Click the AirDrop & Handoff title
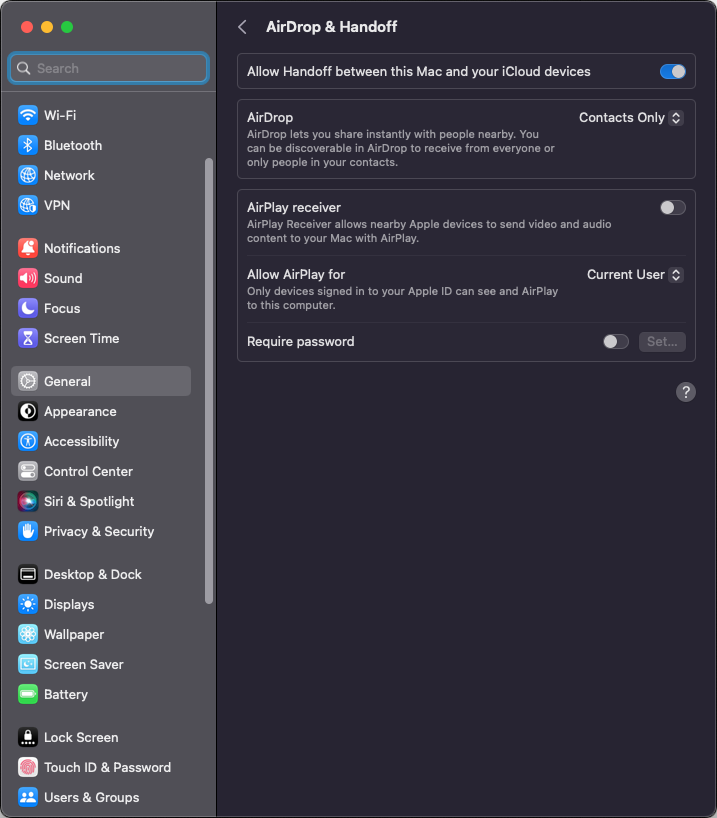Screen dimensions: 717x818 pos(331,27)
